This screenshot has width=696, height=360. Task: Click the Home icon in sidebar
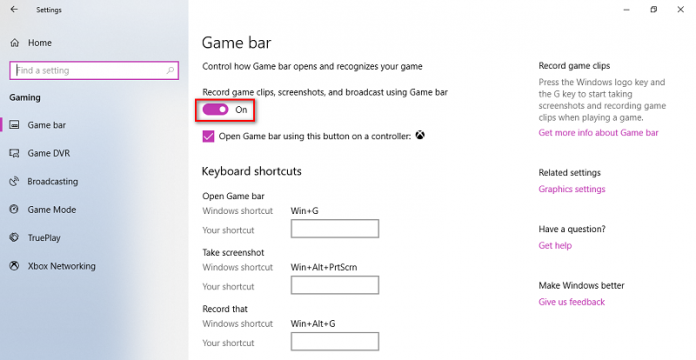[x=15, y=43]
